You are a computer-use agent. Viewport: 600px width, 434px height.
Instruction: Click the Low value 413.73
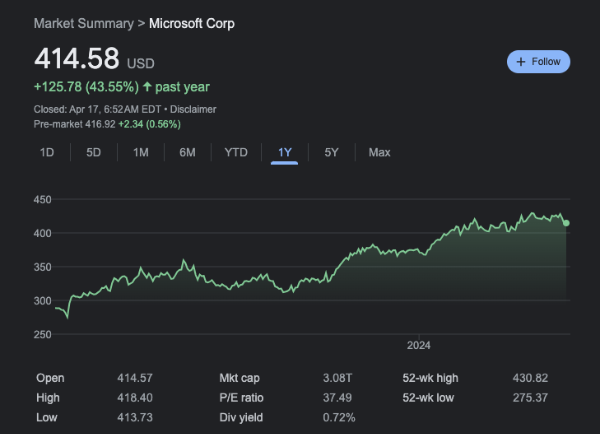(135, 418)
